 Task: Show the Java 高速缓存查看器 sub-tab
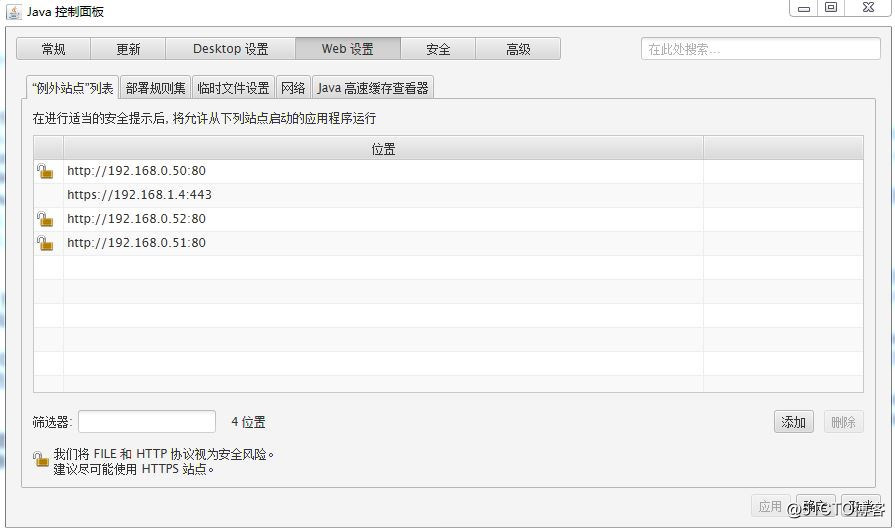[x=373, y=88]
